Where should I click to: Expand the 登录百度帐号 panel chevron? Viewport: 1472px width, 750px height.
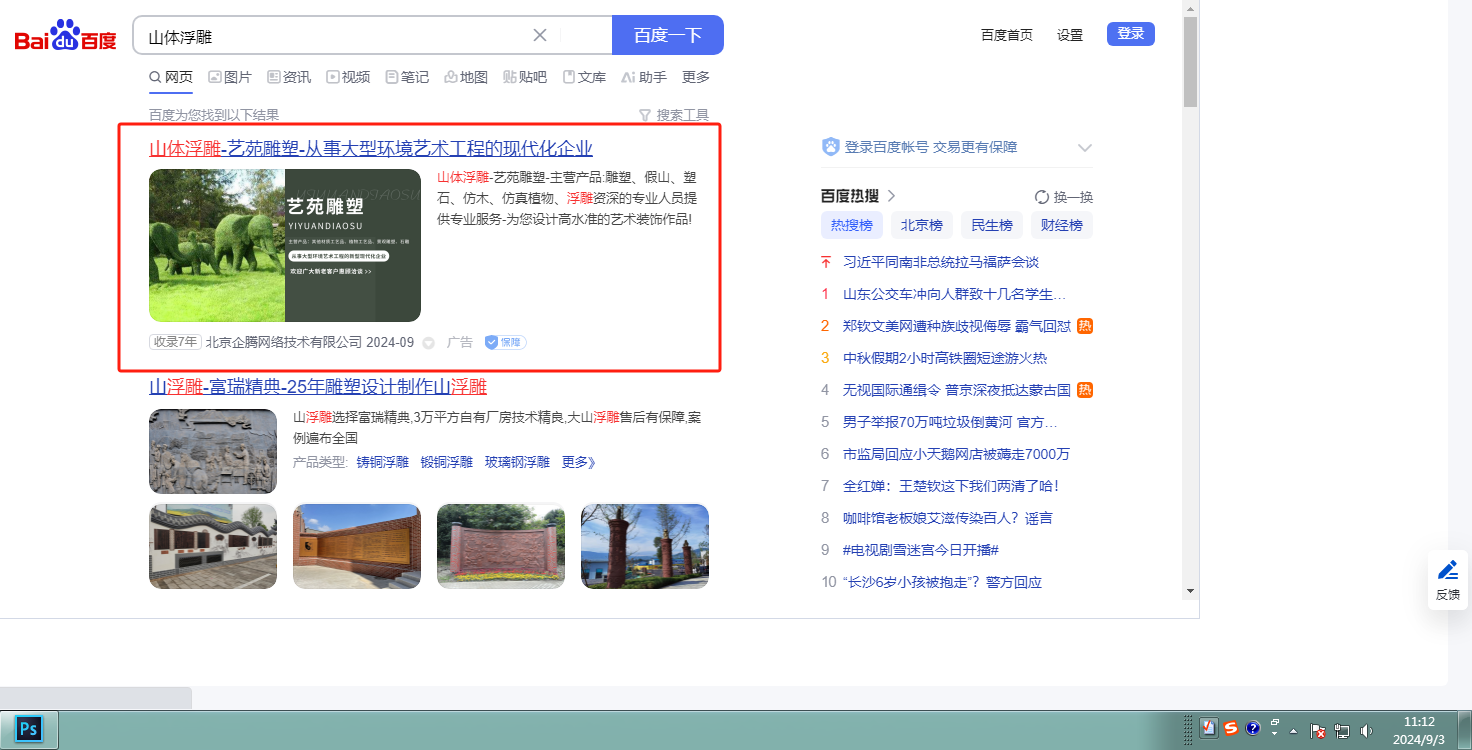click(x=1085, y=148)
